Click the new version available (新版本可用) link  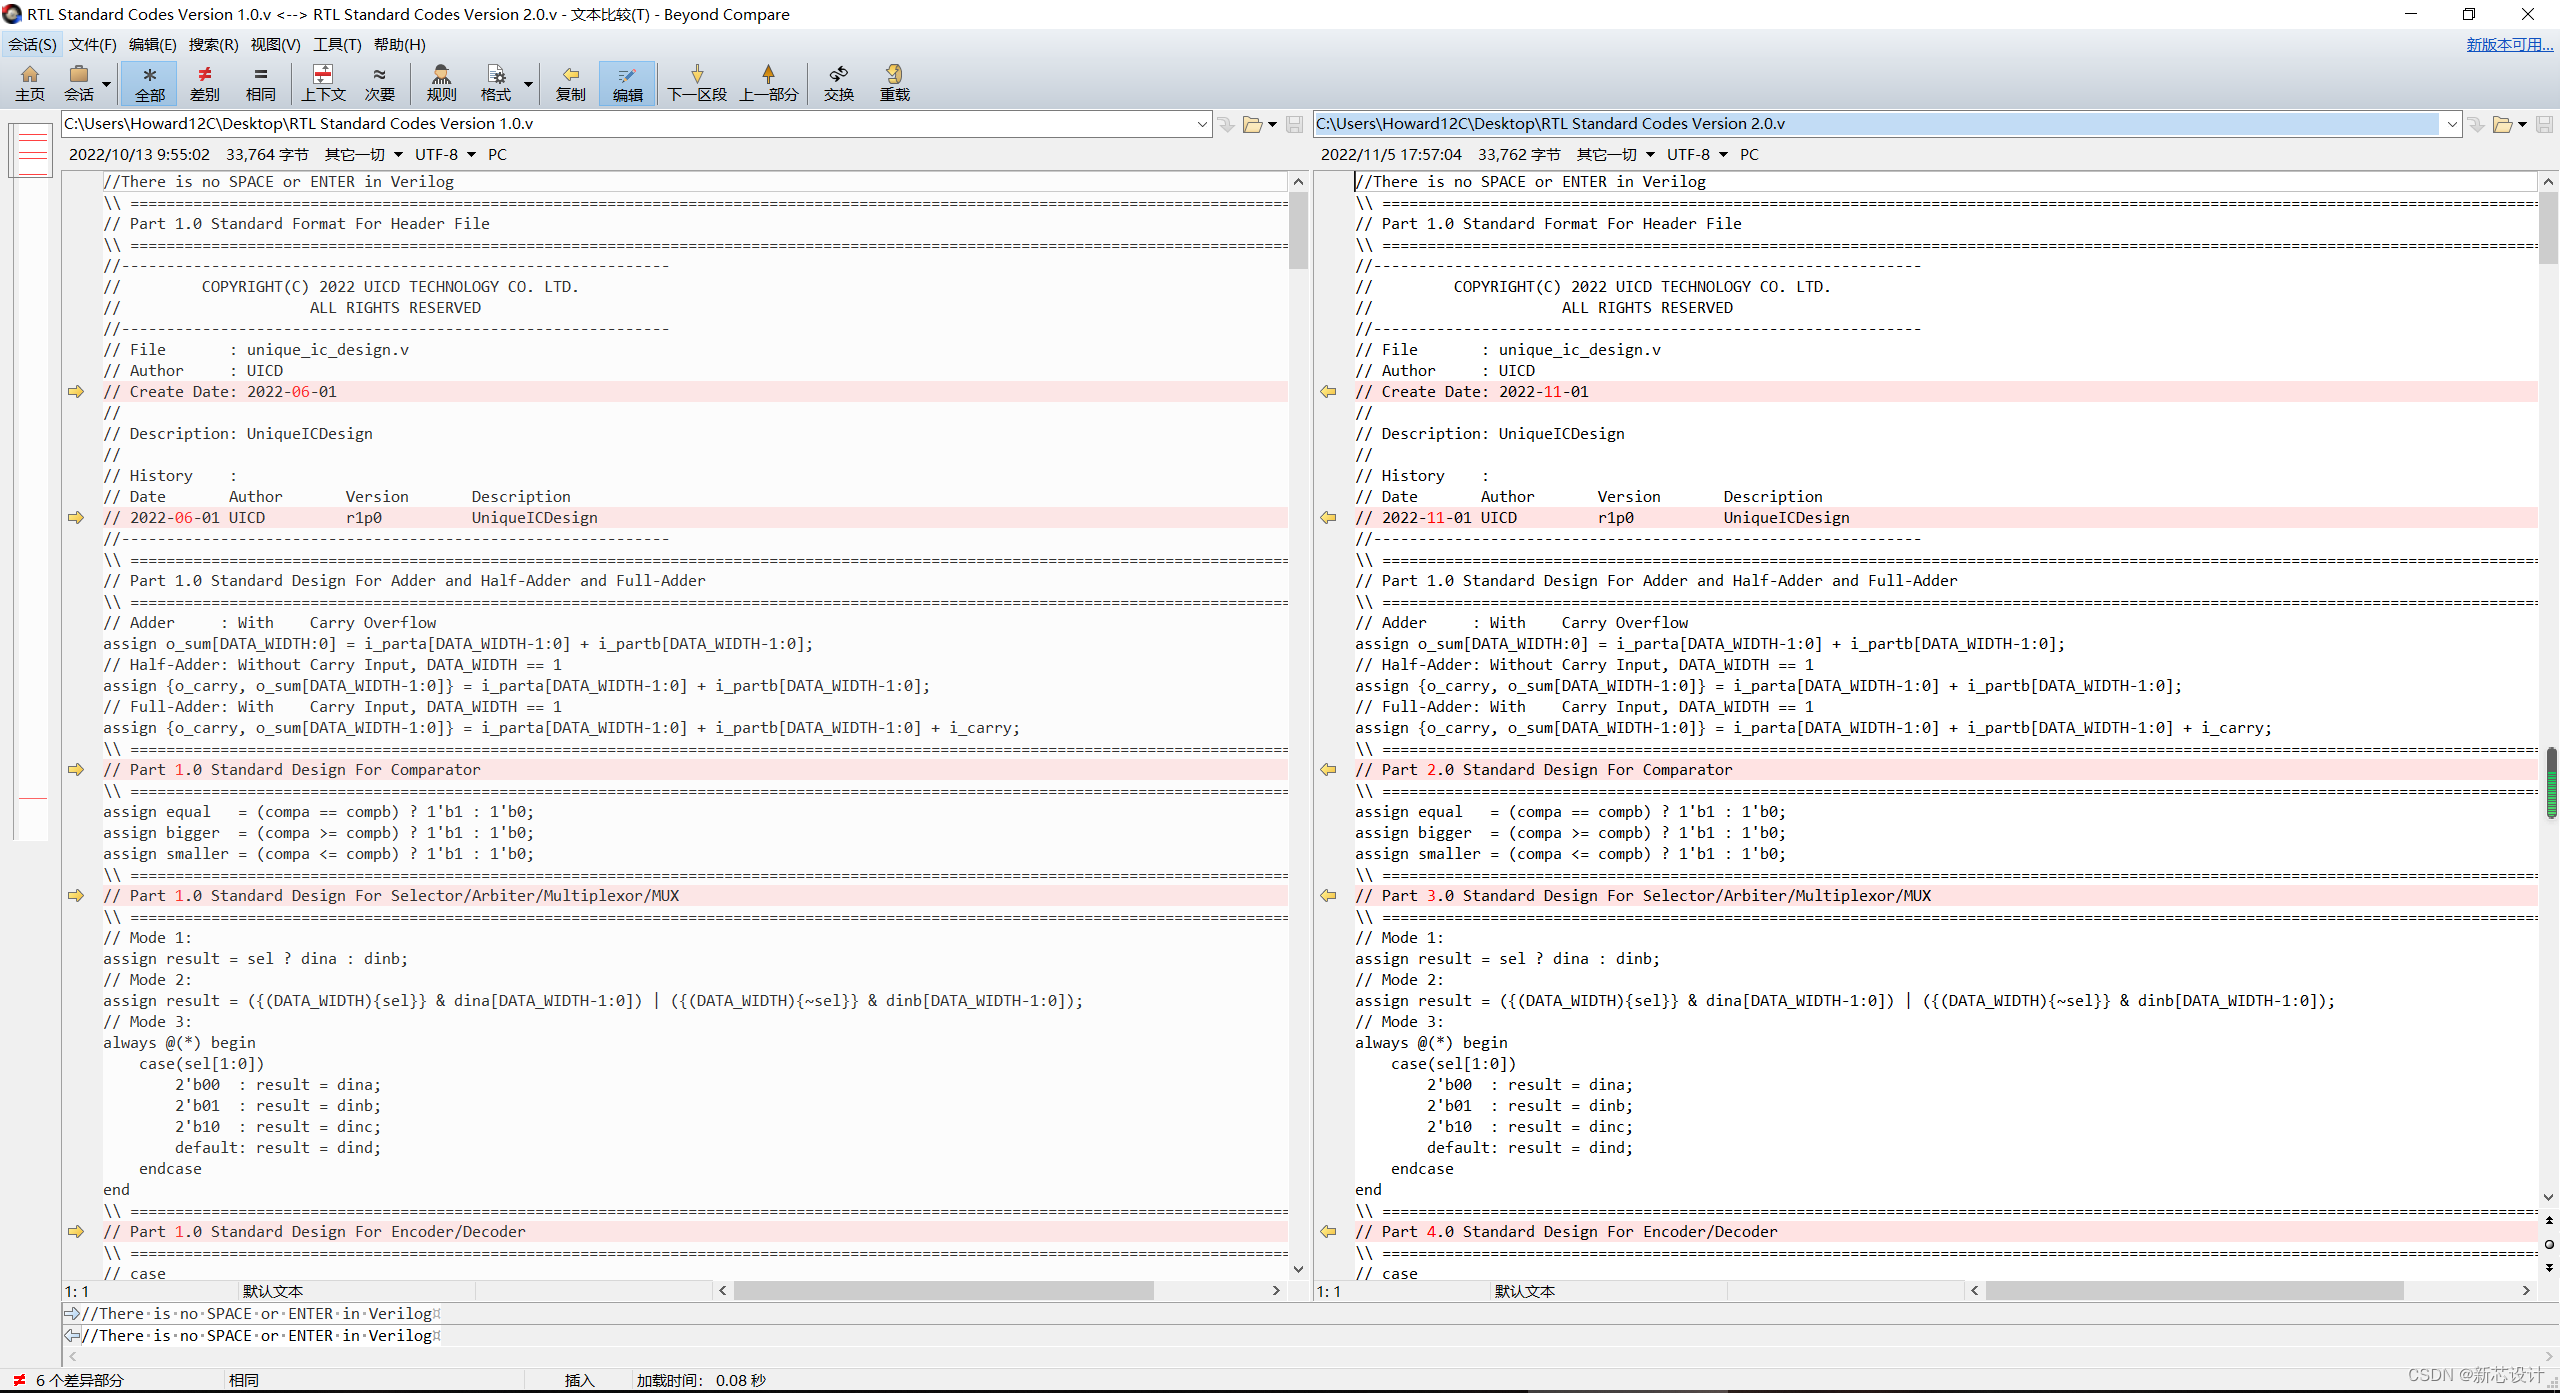point(2509,44)
